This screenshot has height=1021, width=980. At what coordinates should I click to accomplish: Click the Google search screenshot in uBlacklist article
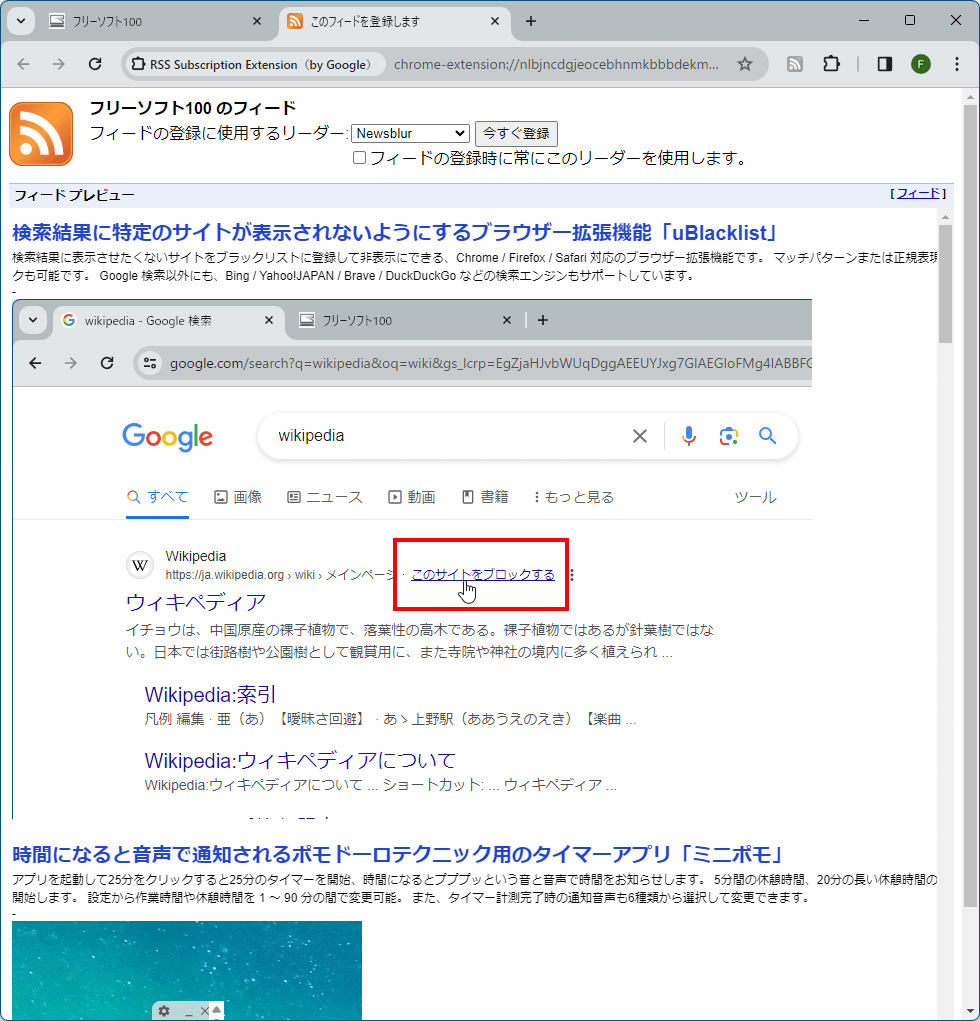(412, 559)
